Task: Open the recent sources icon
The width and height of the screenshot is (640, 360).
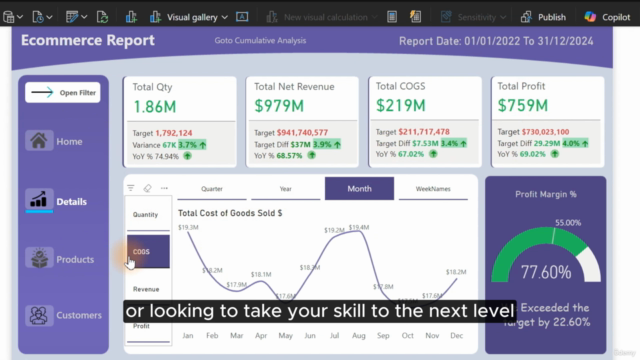Action: pos(38,17)
